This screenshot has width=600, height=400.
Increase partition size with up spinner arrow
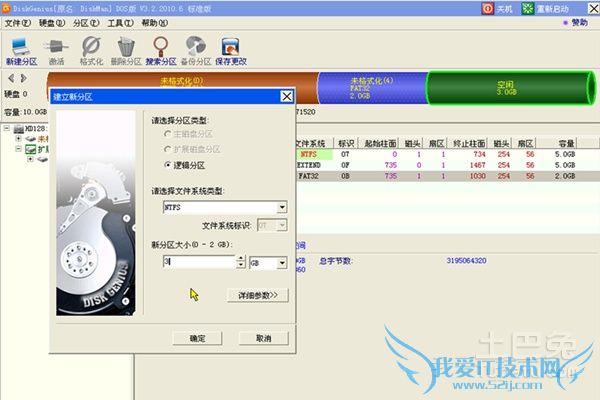pos(241,258)
